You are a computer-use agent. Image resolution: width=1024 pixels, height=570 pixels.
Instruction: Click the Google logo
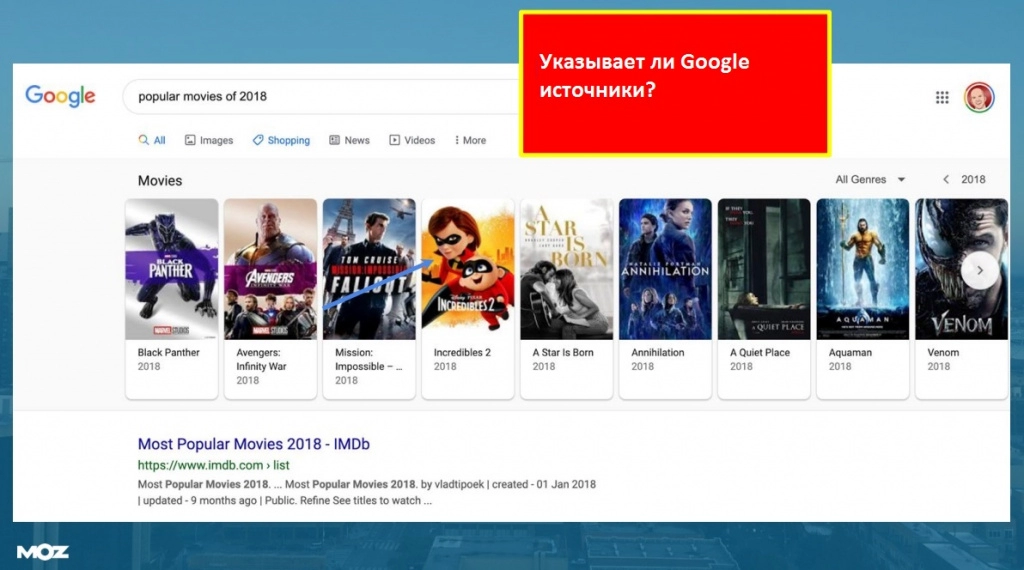[x=60, y=96]
